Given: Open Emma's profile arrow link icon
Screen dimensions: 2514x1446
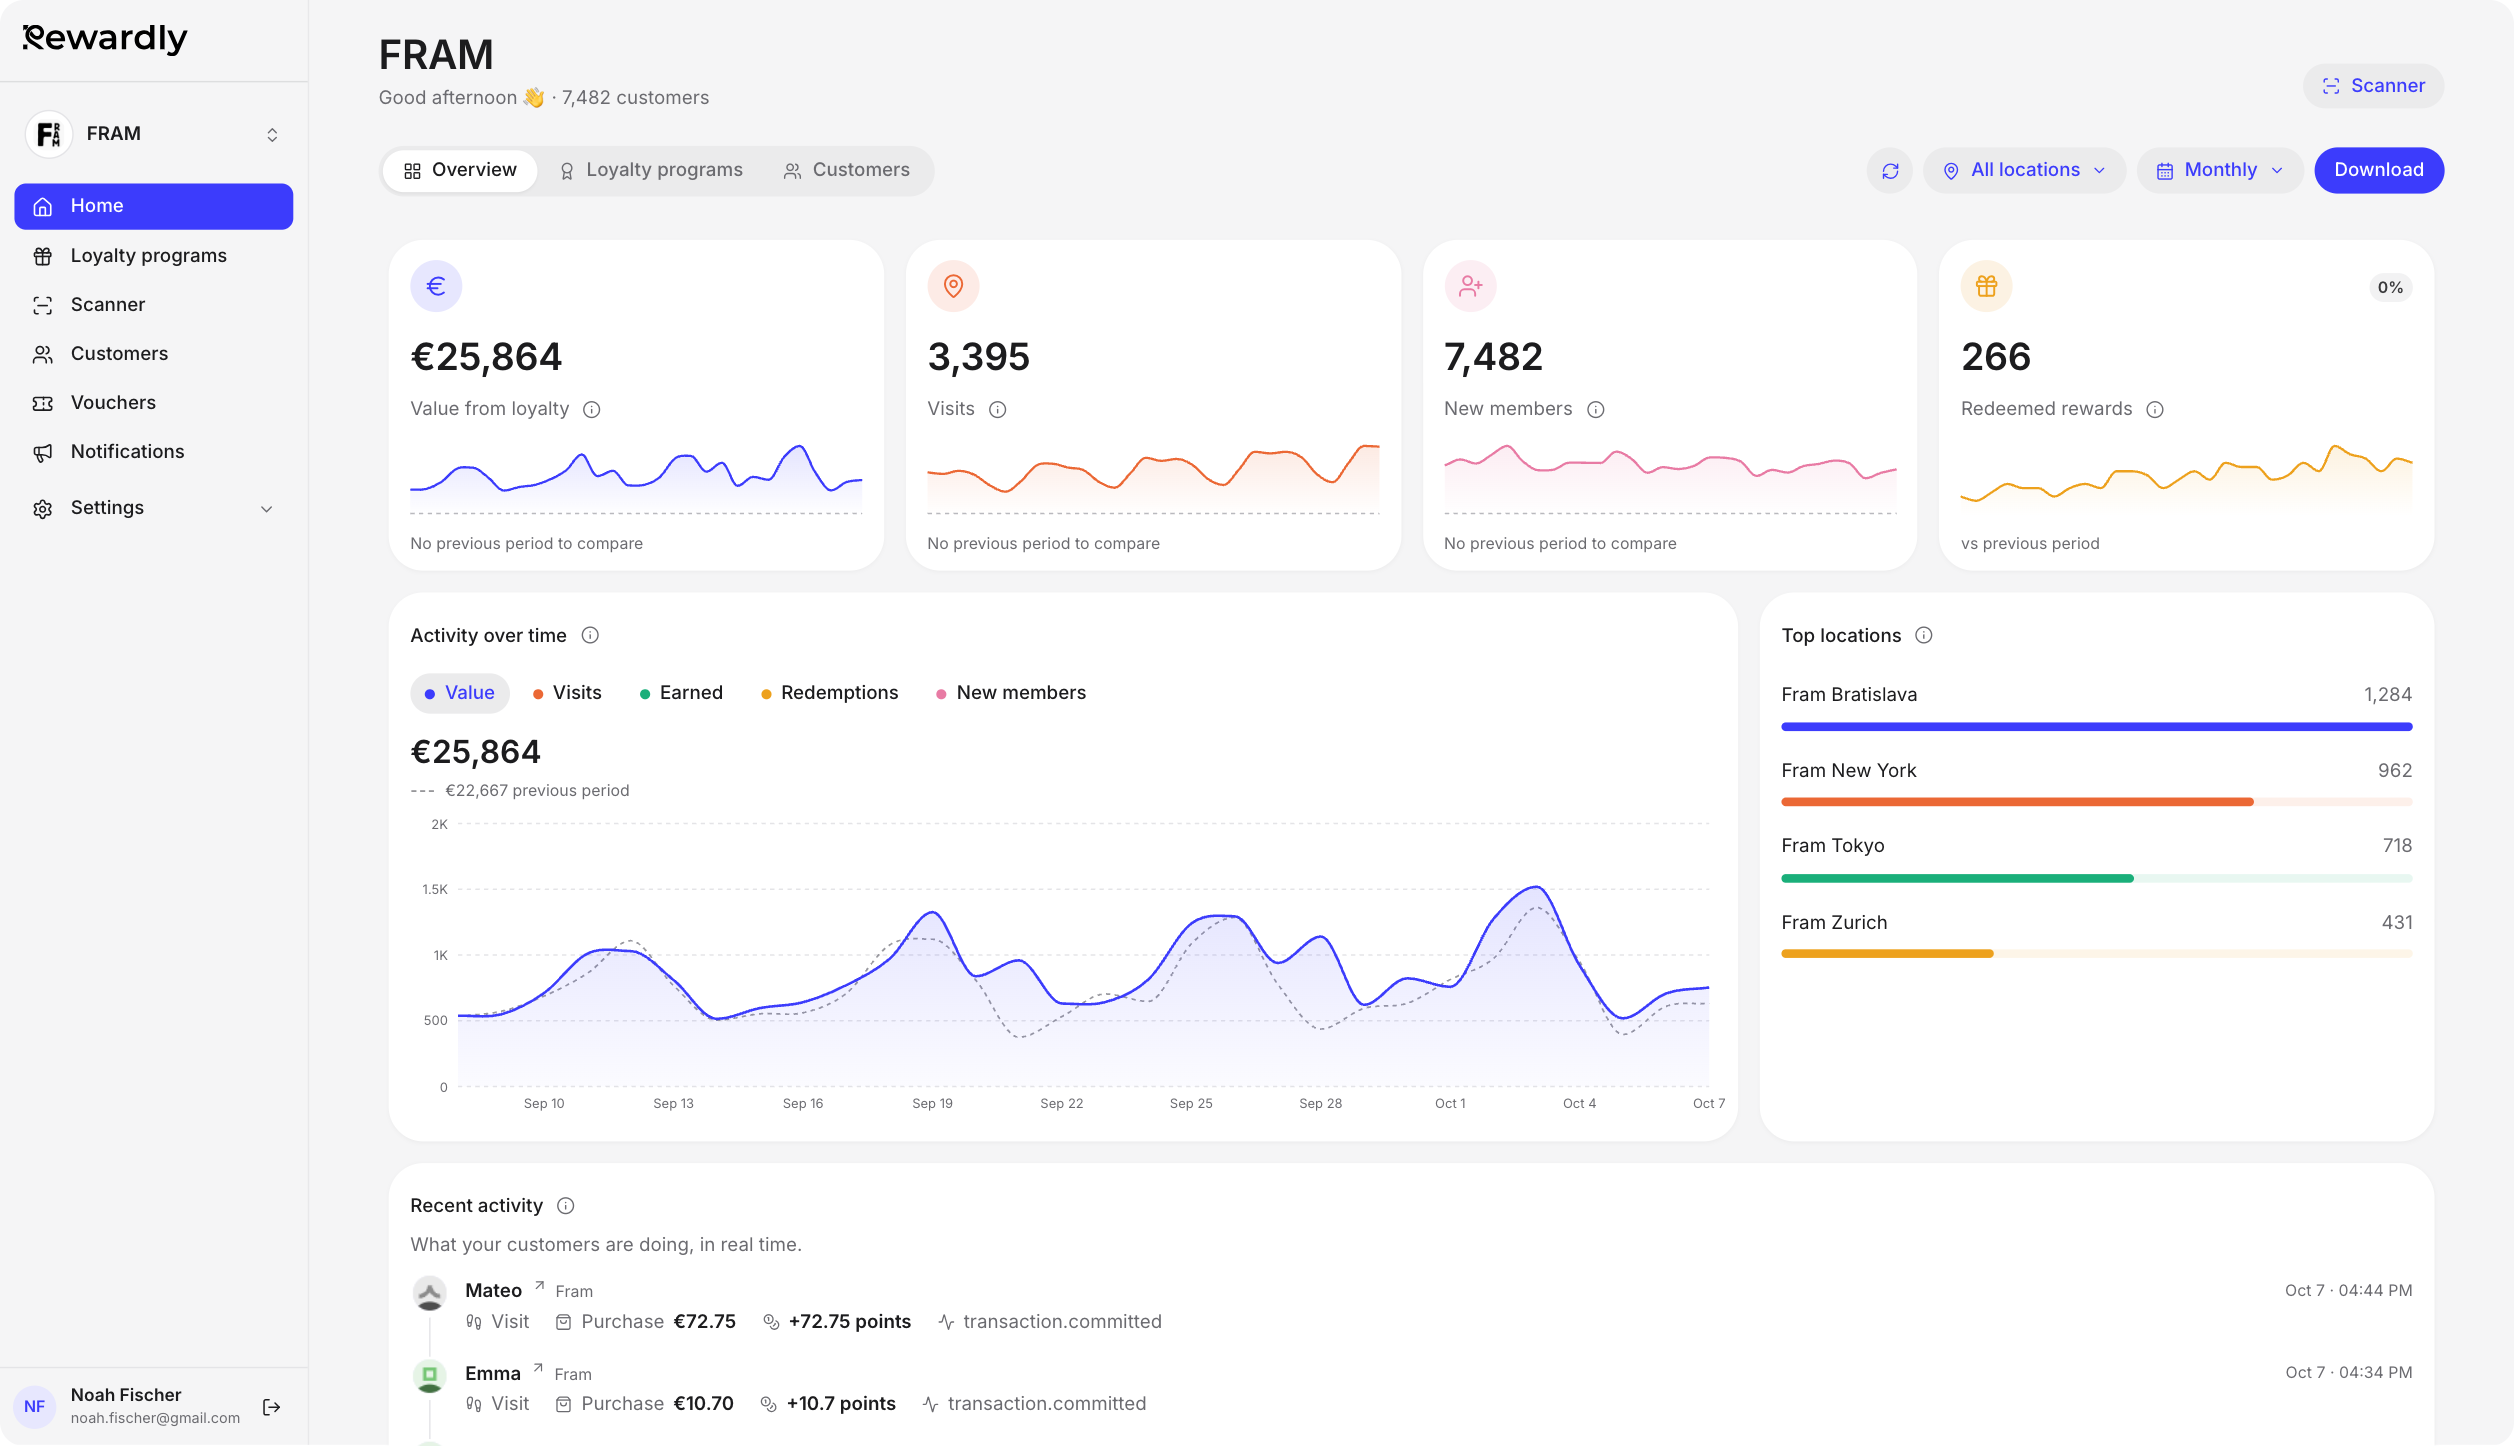Looking at the screenshot, I should 538,1367.
